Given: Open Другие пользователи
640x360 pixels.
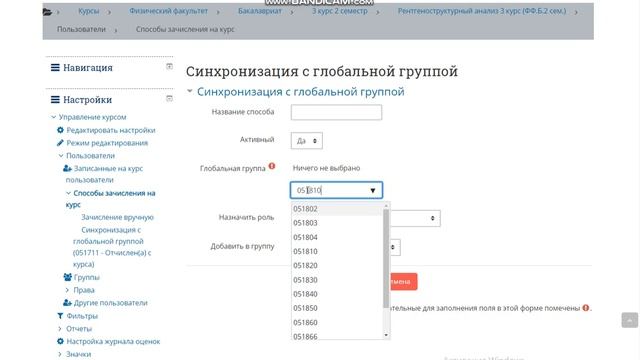Looking at the screenshot, I should tap(111, 302).
